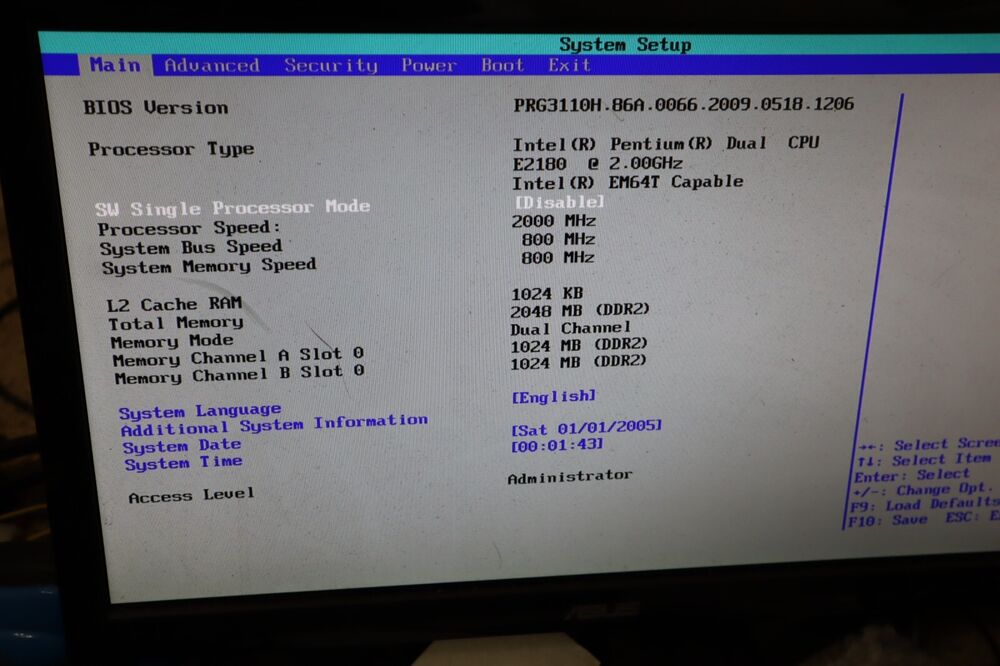Click the Administrator access value
This screenshot has width=1000, height=666.
pyautogui.click(x=570, y=477)
